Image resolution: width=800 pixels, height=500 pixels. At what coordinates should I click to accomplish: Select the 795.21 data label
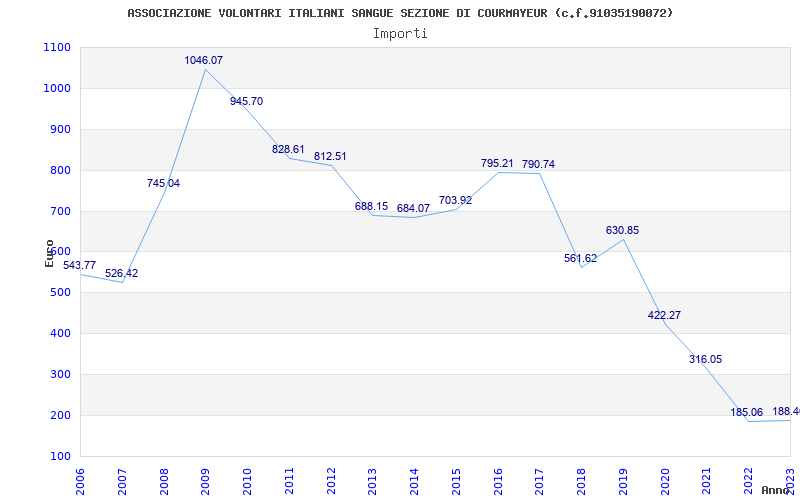click(x=497, y=164)
